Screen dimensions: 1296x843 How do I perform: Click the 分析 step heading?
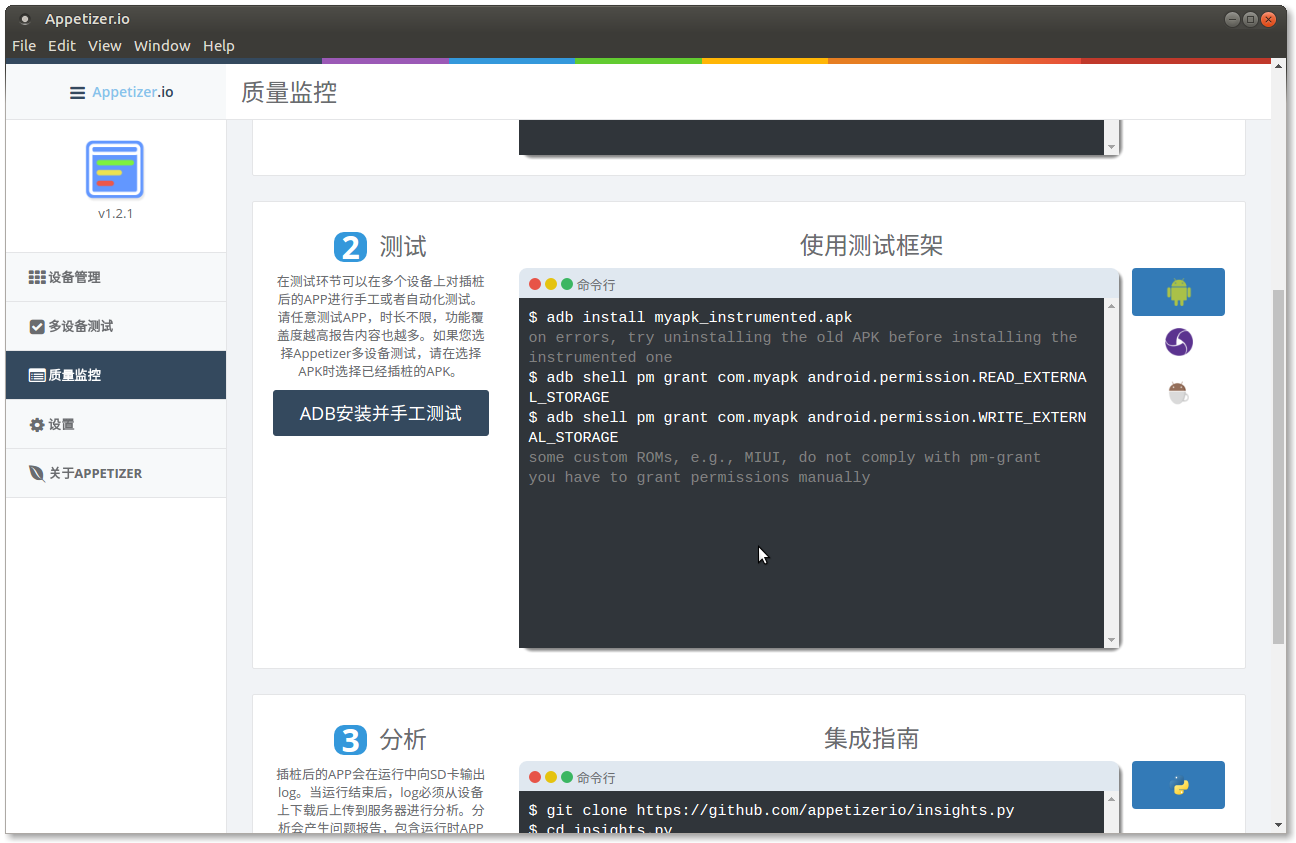coord(403,739)
